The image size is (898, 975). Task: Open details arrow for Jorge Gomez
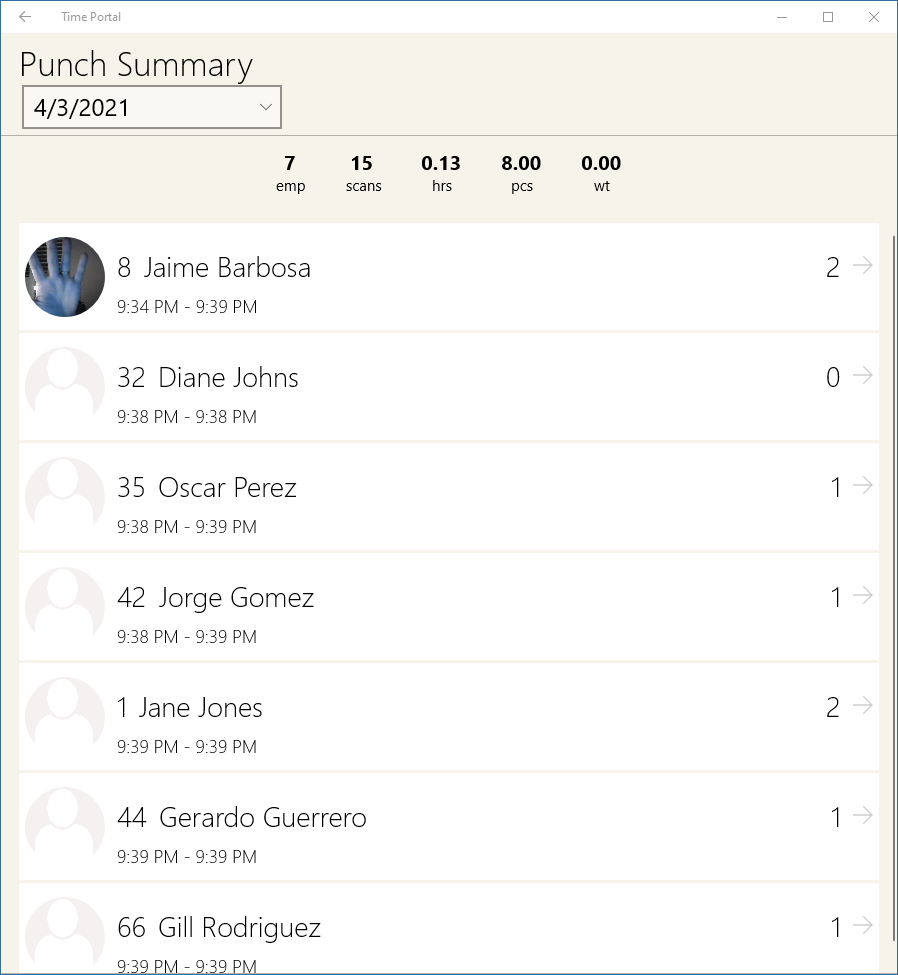(863, 596)
